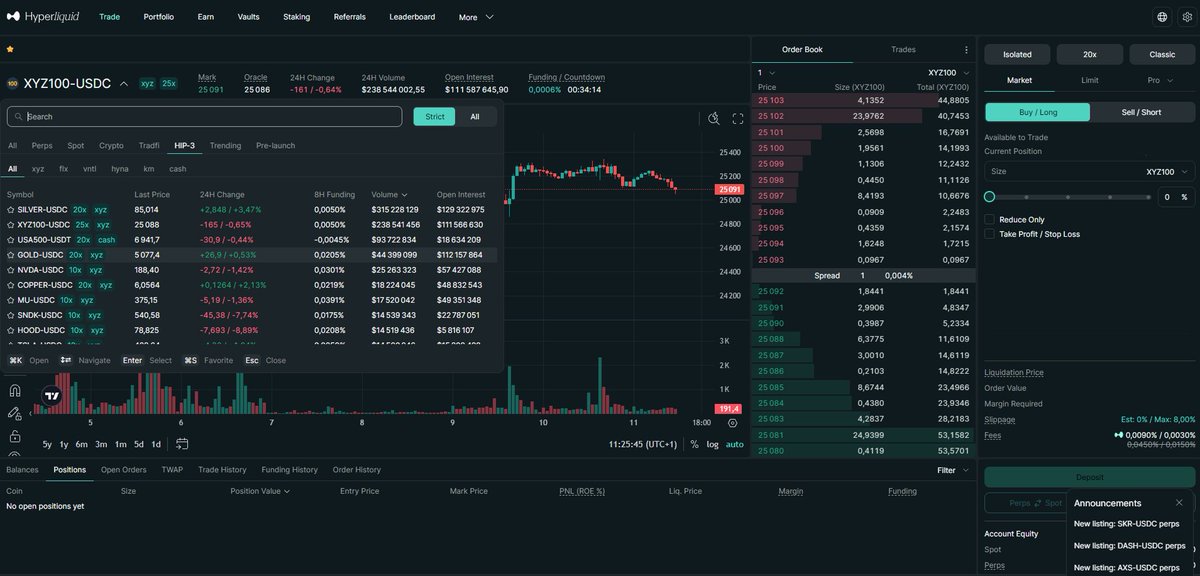Click the chart zoom magnifier icon
1200x576 pixels.
[714, 118]
